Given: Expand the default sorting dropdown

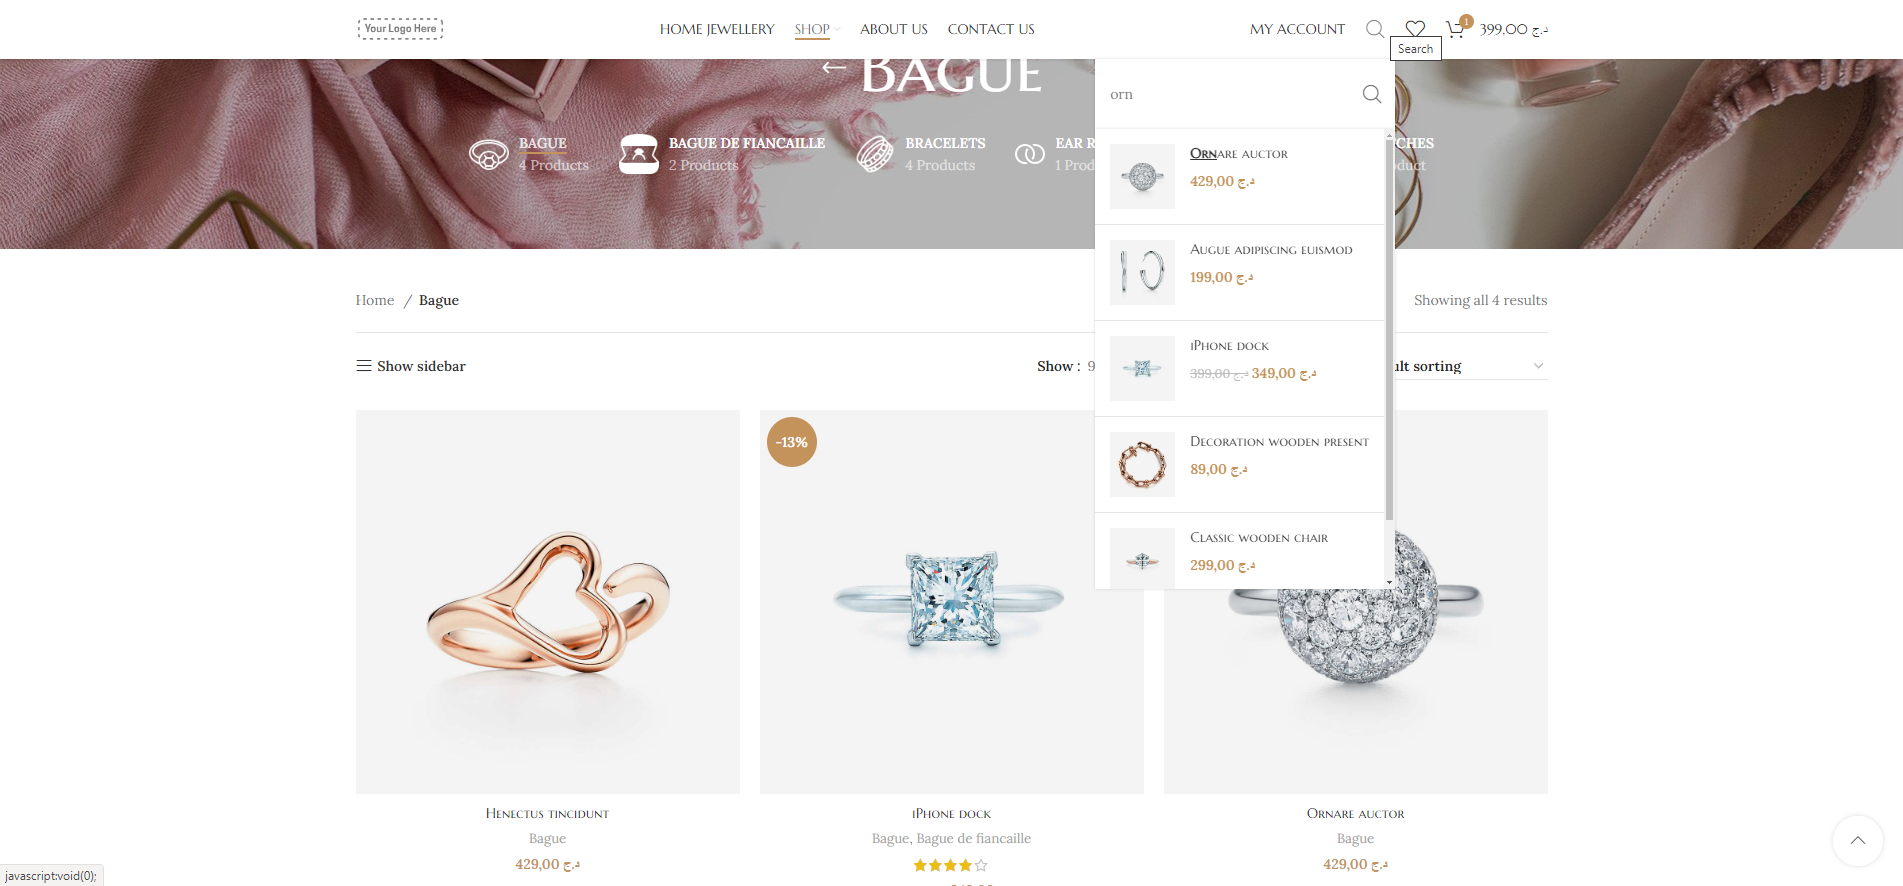Looking at the screenshot, I should (1470, 366).
